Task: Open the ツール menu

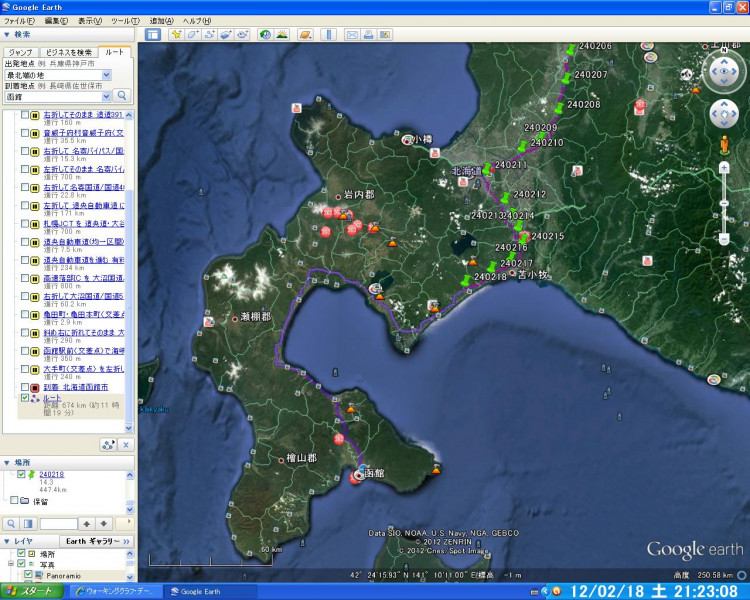Action: (x=125, y=21)
